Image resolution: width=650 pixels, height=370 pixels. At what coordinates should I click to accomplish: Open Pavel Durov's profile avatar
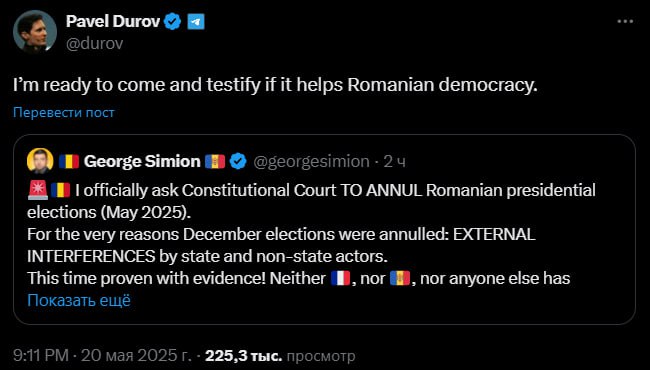pos(35,31)
